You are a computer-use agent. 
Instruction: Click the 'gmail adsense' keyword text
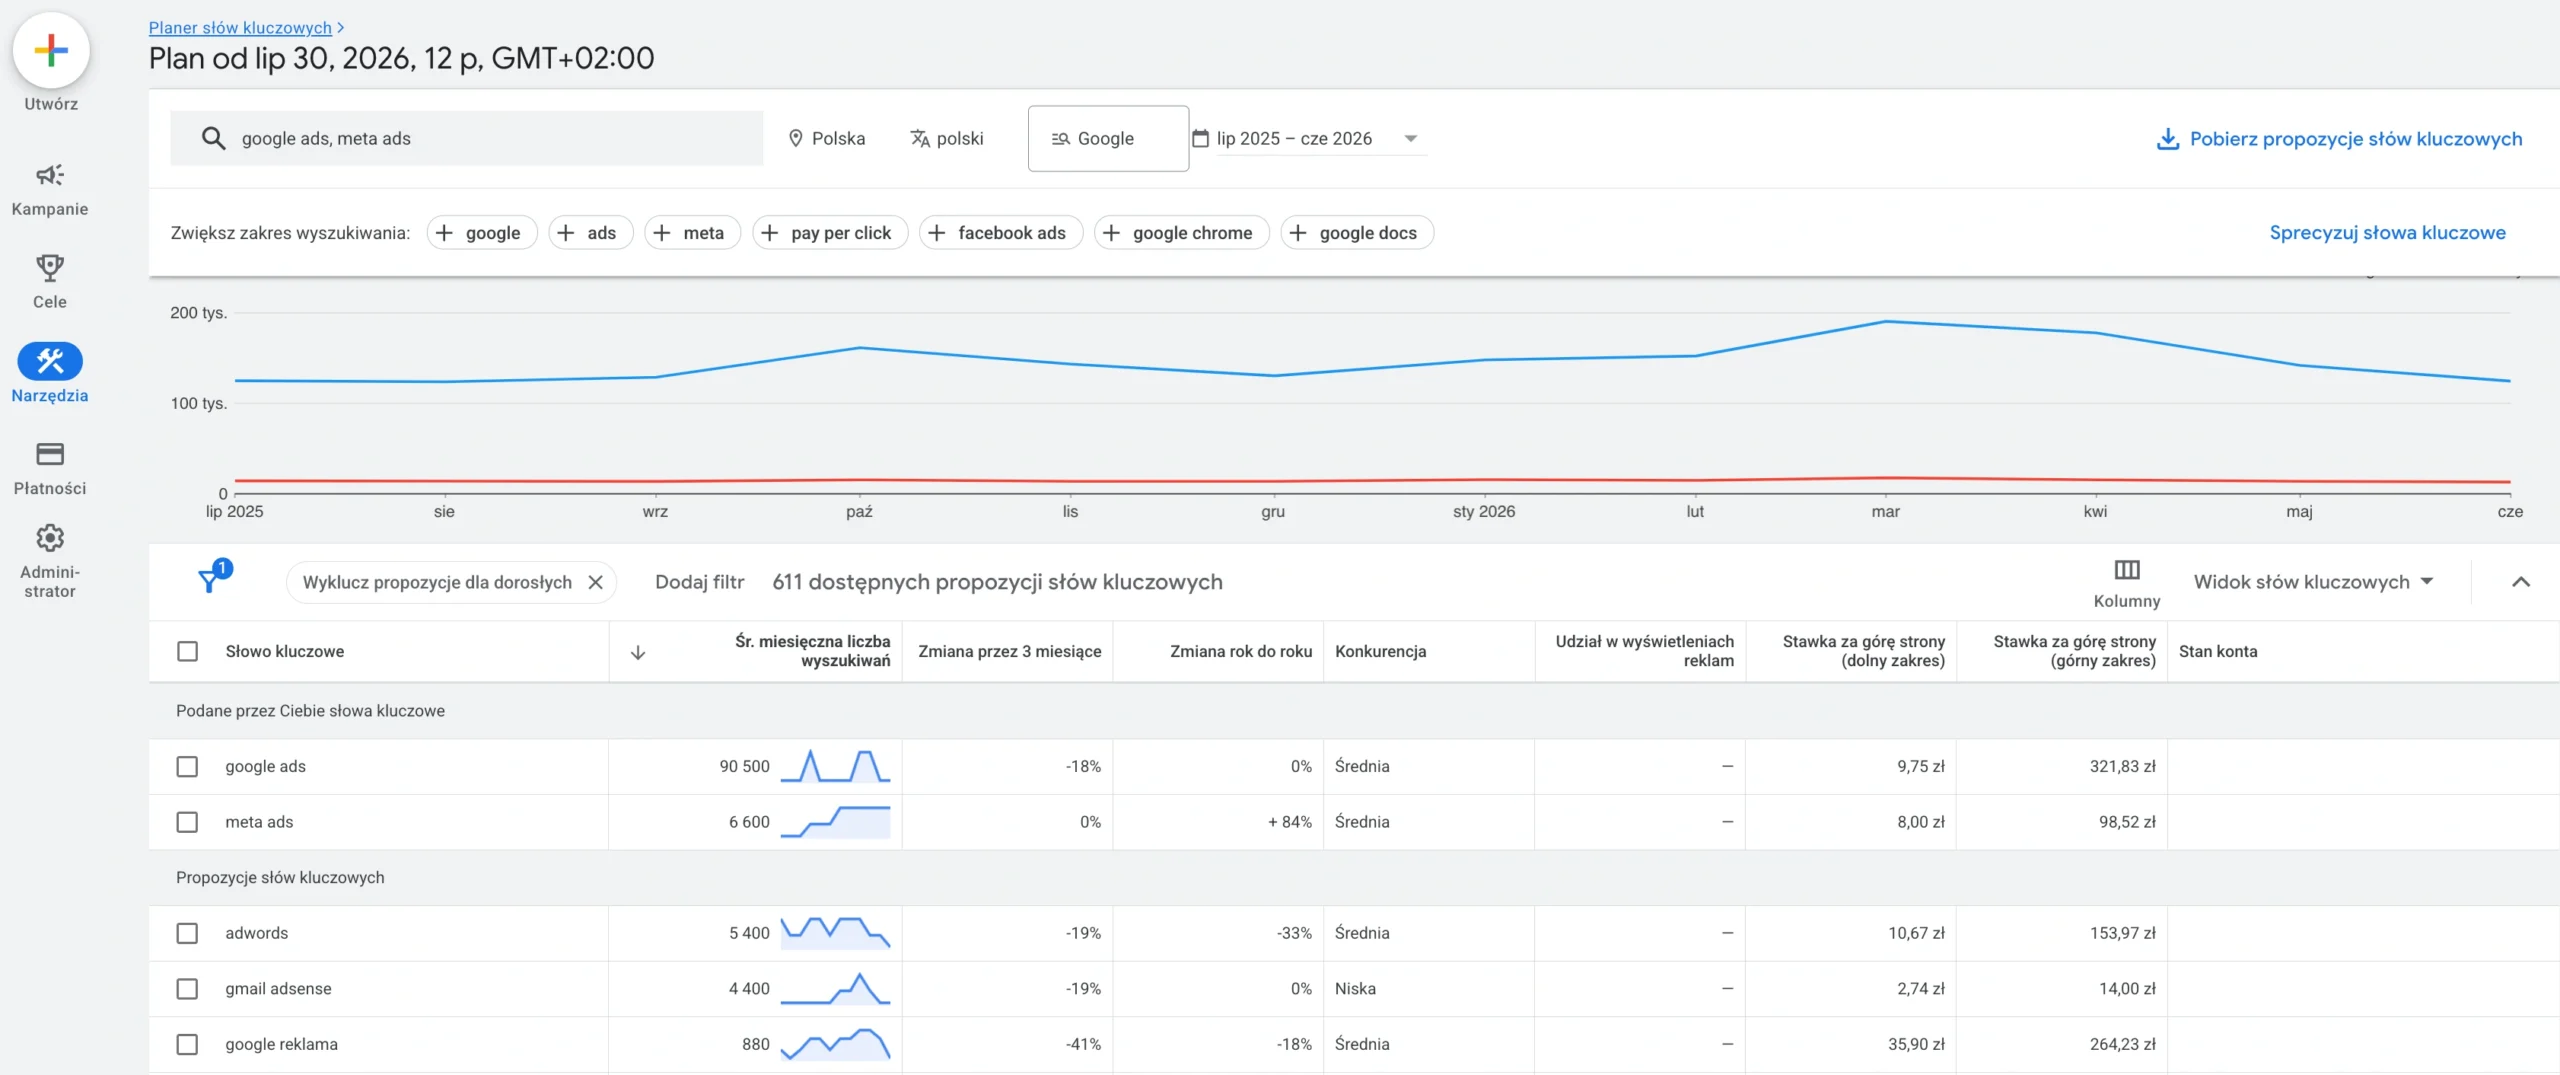[x=278, y=989]
